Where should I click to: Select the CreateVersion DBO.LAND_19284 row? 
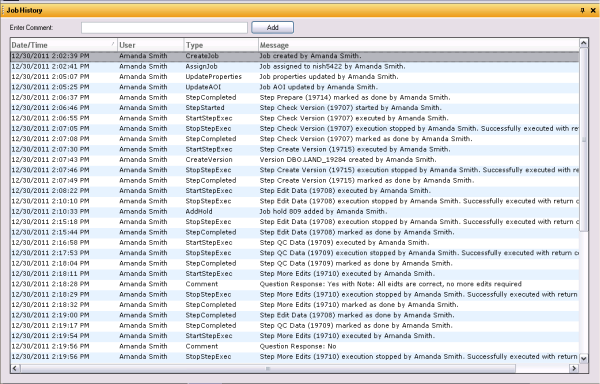click(x=295, y=159)
